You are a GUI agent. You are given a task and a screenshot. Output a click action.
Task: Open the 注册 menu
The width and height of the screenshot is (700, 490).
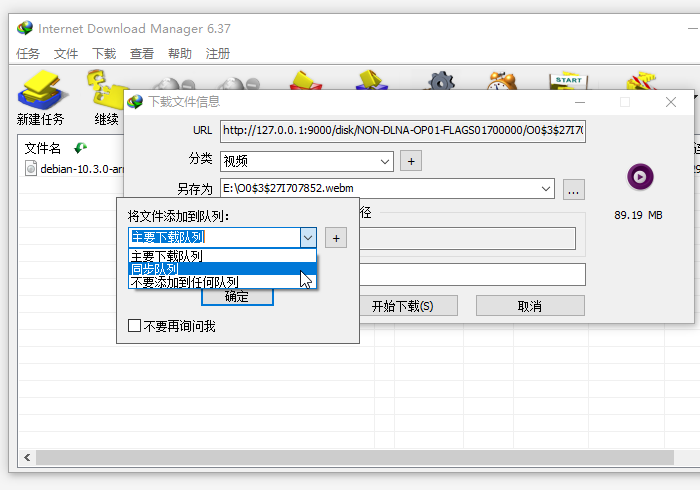click(218, 54)
